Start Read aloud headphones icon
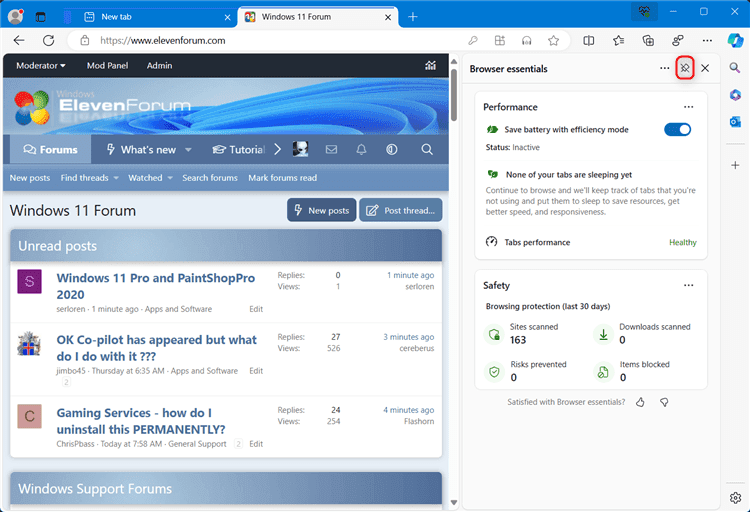 point(527,41)
